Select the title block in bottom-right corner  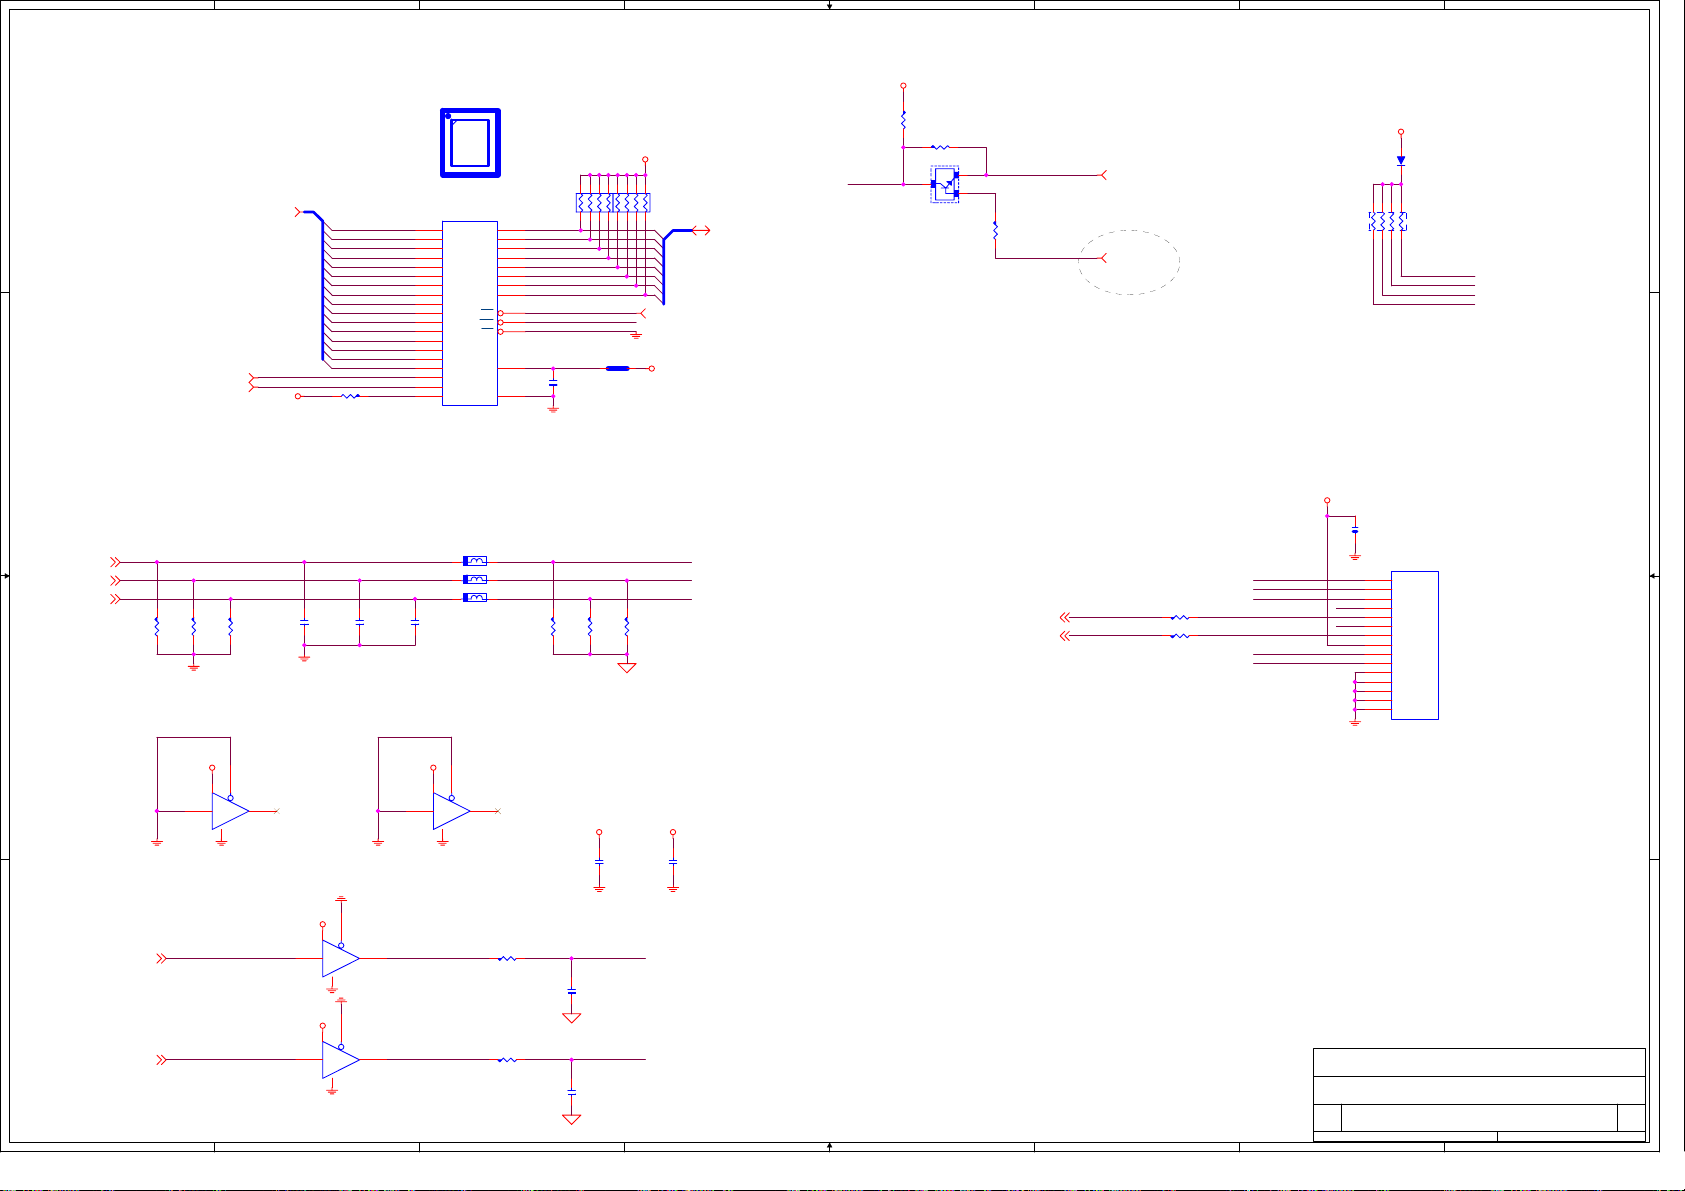pos(1478,1094)
